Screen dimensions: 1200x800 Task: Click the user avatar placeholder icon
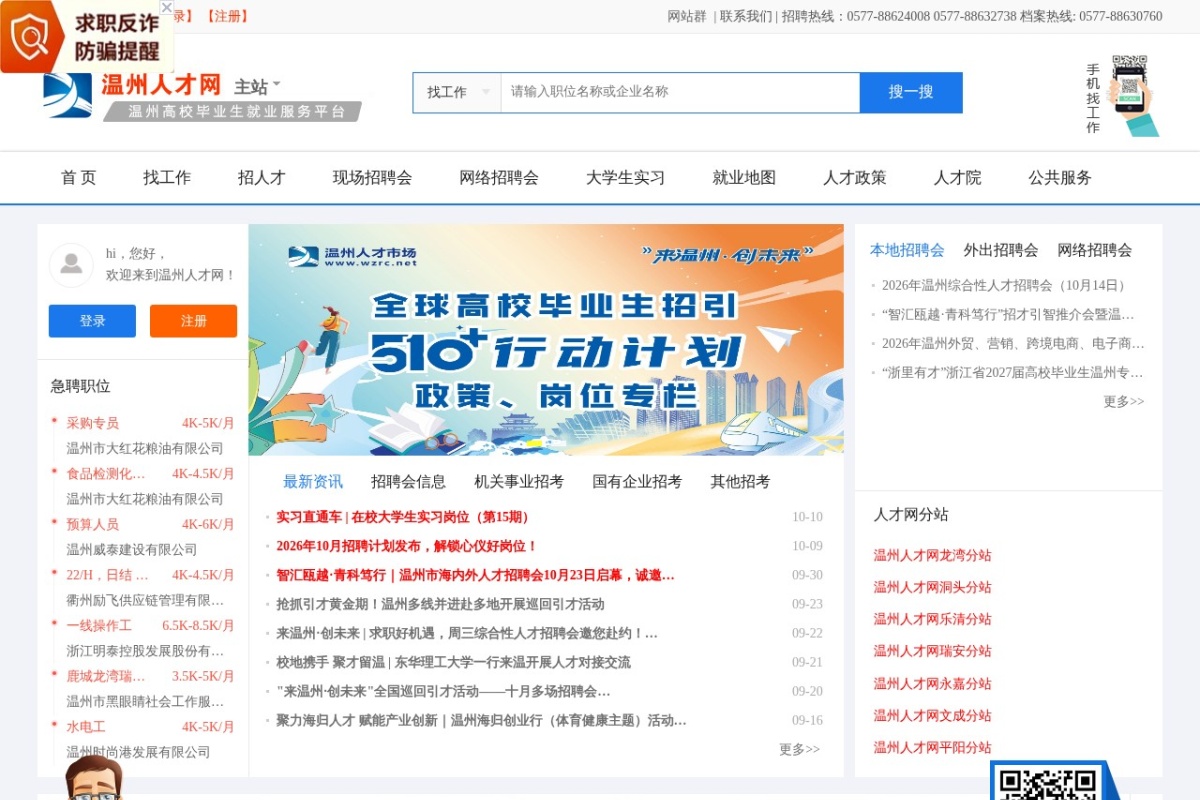click(x=71, y=265)
